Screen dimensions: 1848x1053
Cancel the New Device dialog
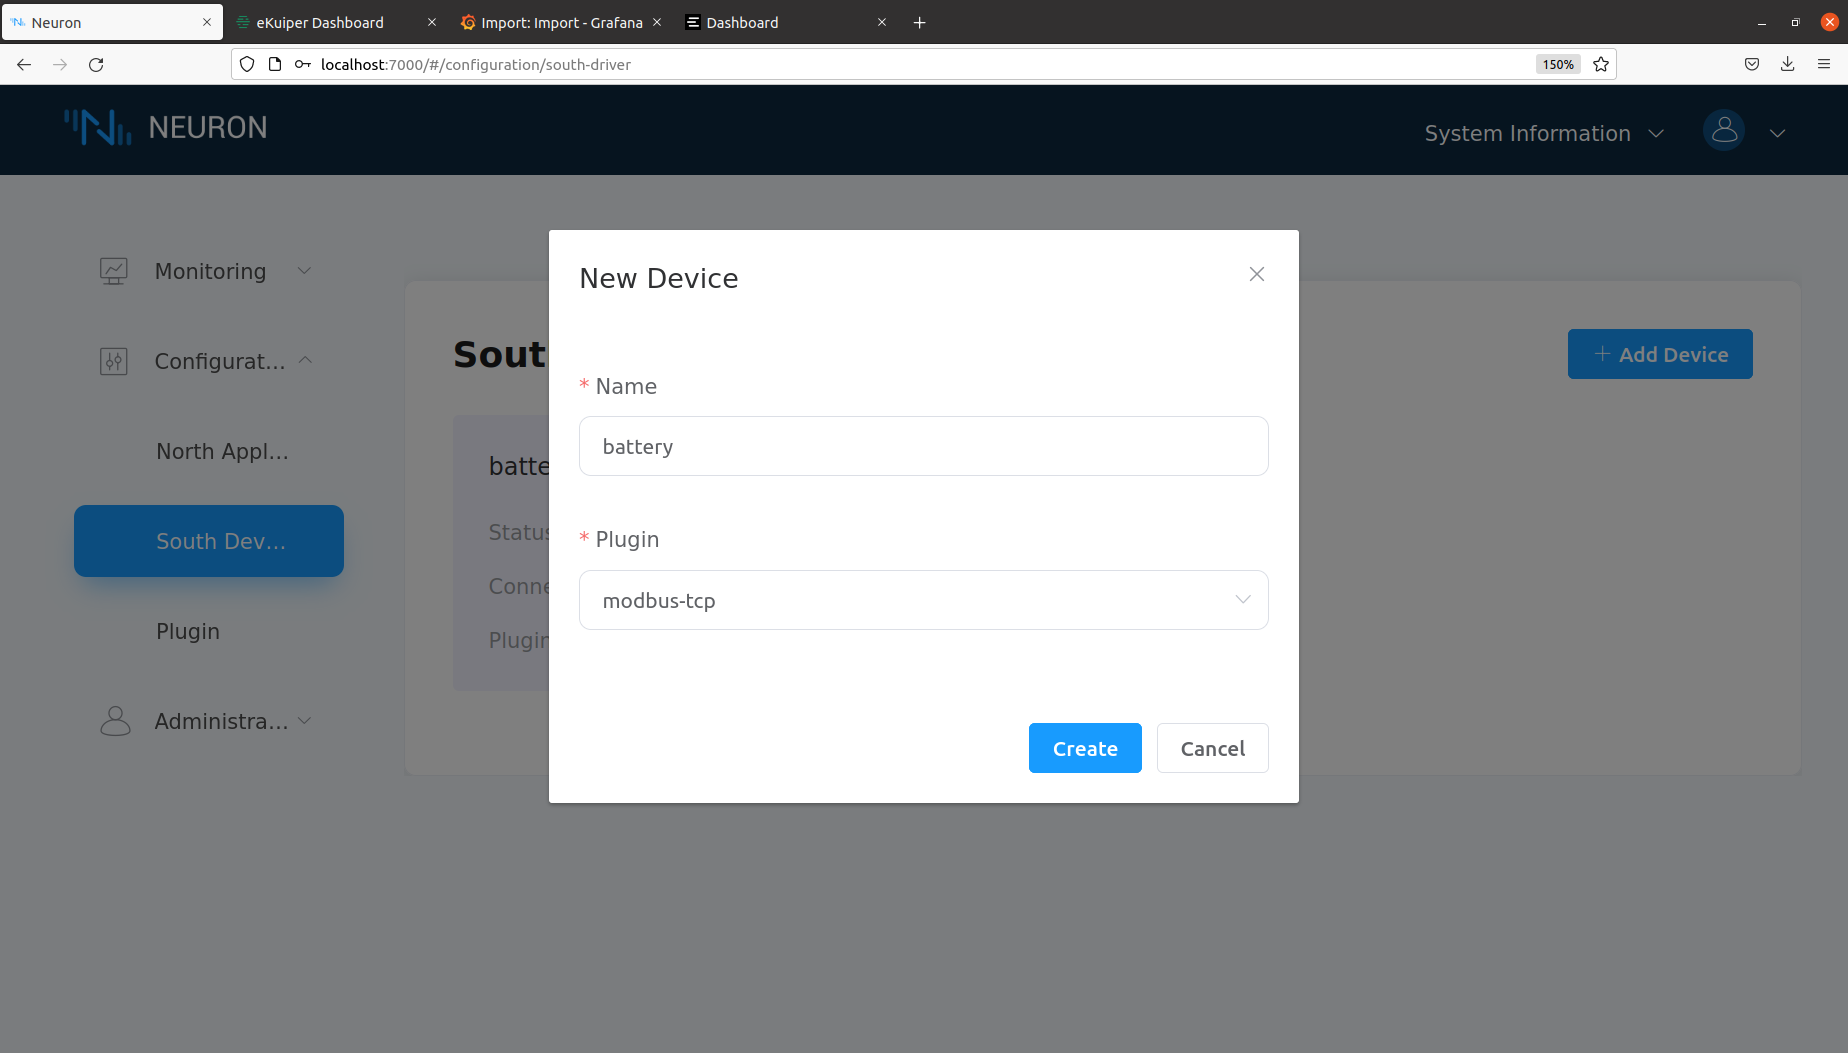tap(1213, 748)
